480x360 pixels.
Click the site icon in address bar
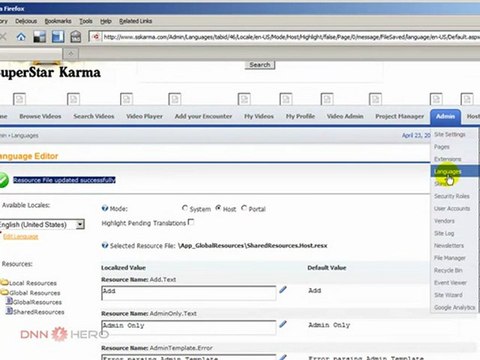tap(96, 37)
